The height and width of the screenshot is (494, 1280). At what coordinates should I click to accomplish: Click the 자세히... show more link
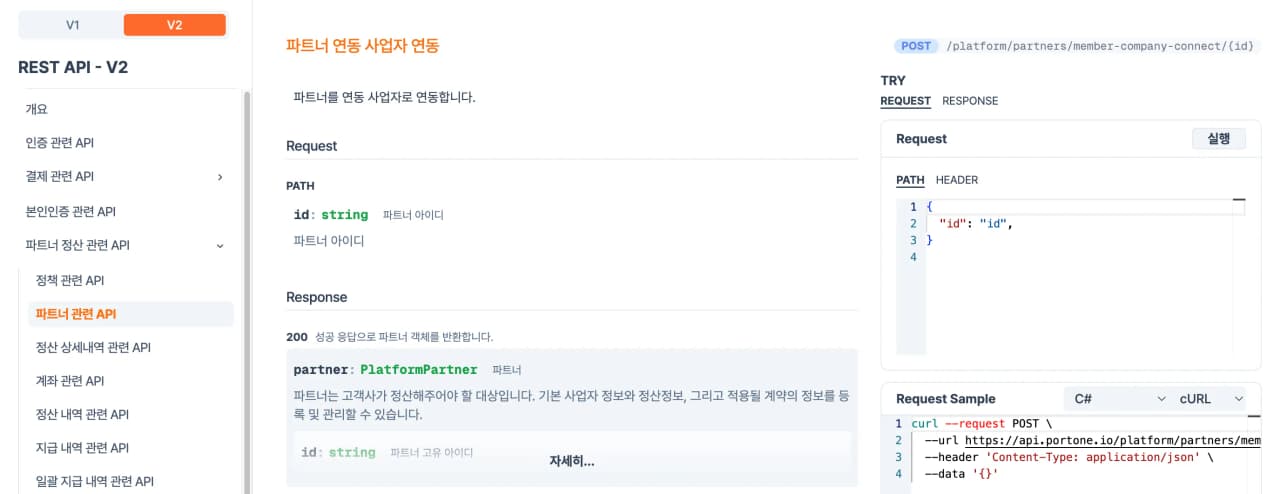click(x=571, y=461)
